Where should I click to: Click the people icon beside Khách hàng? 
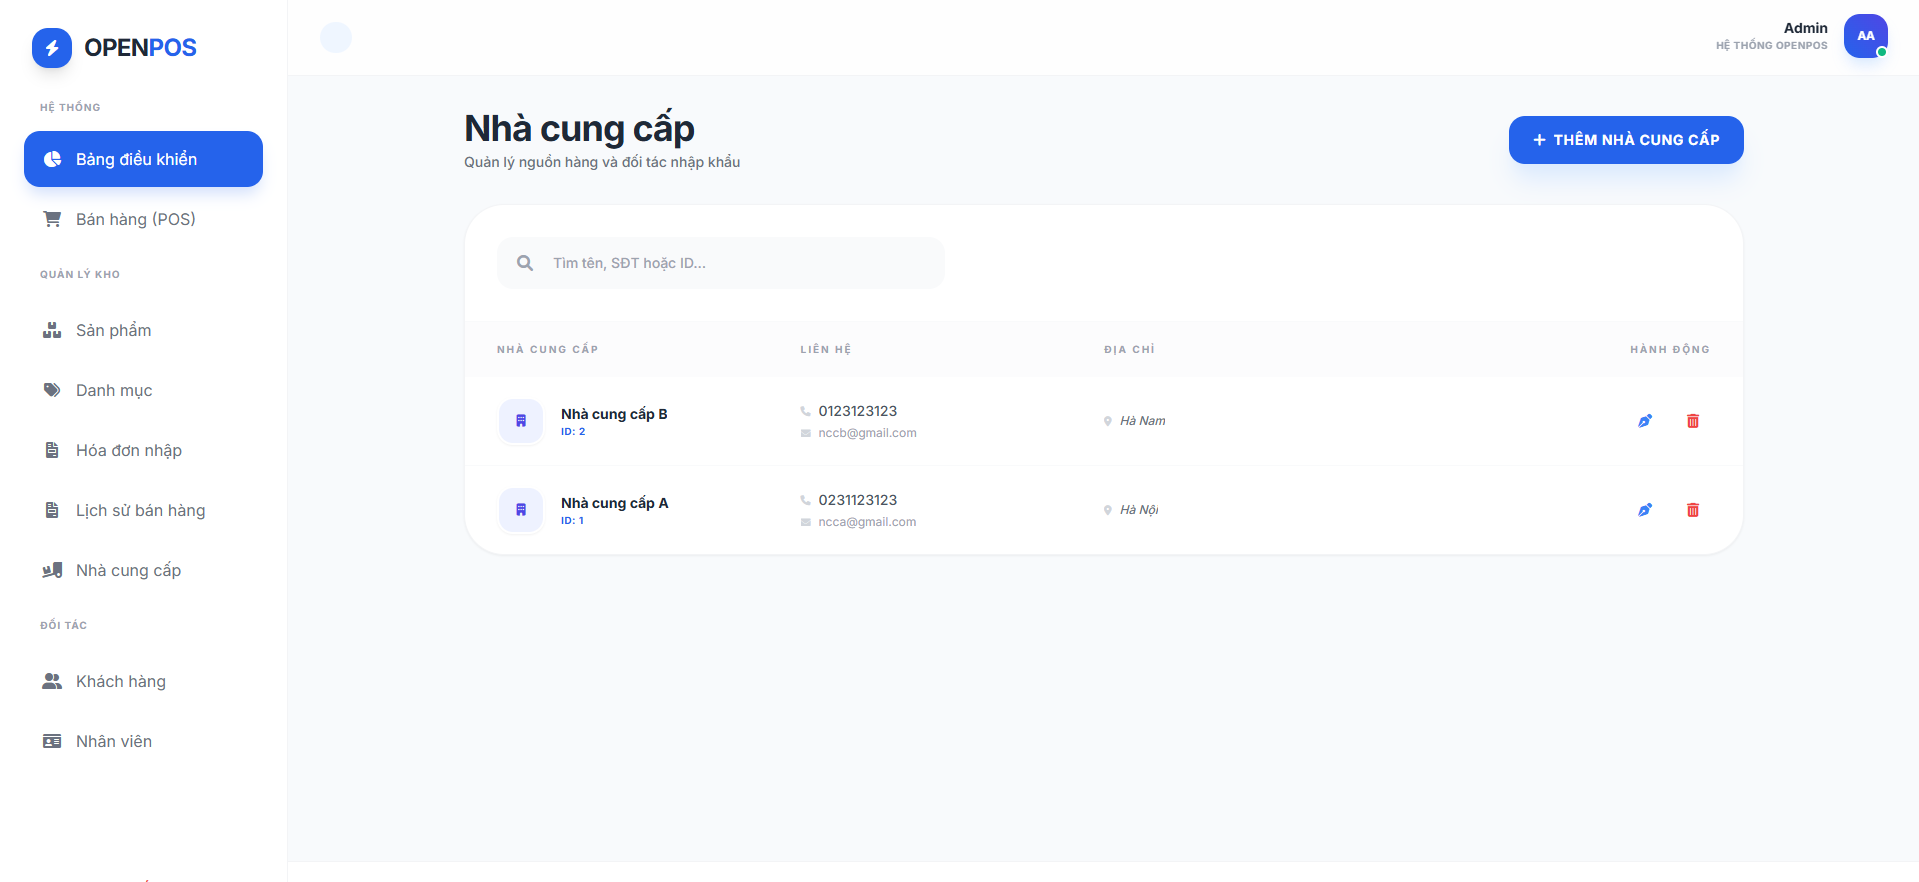pos(52,681)
